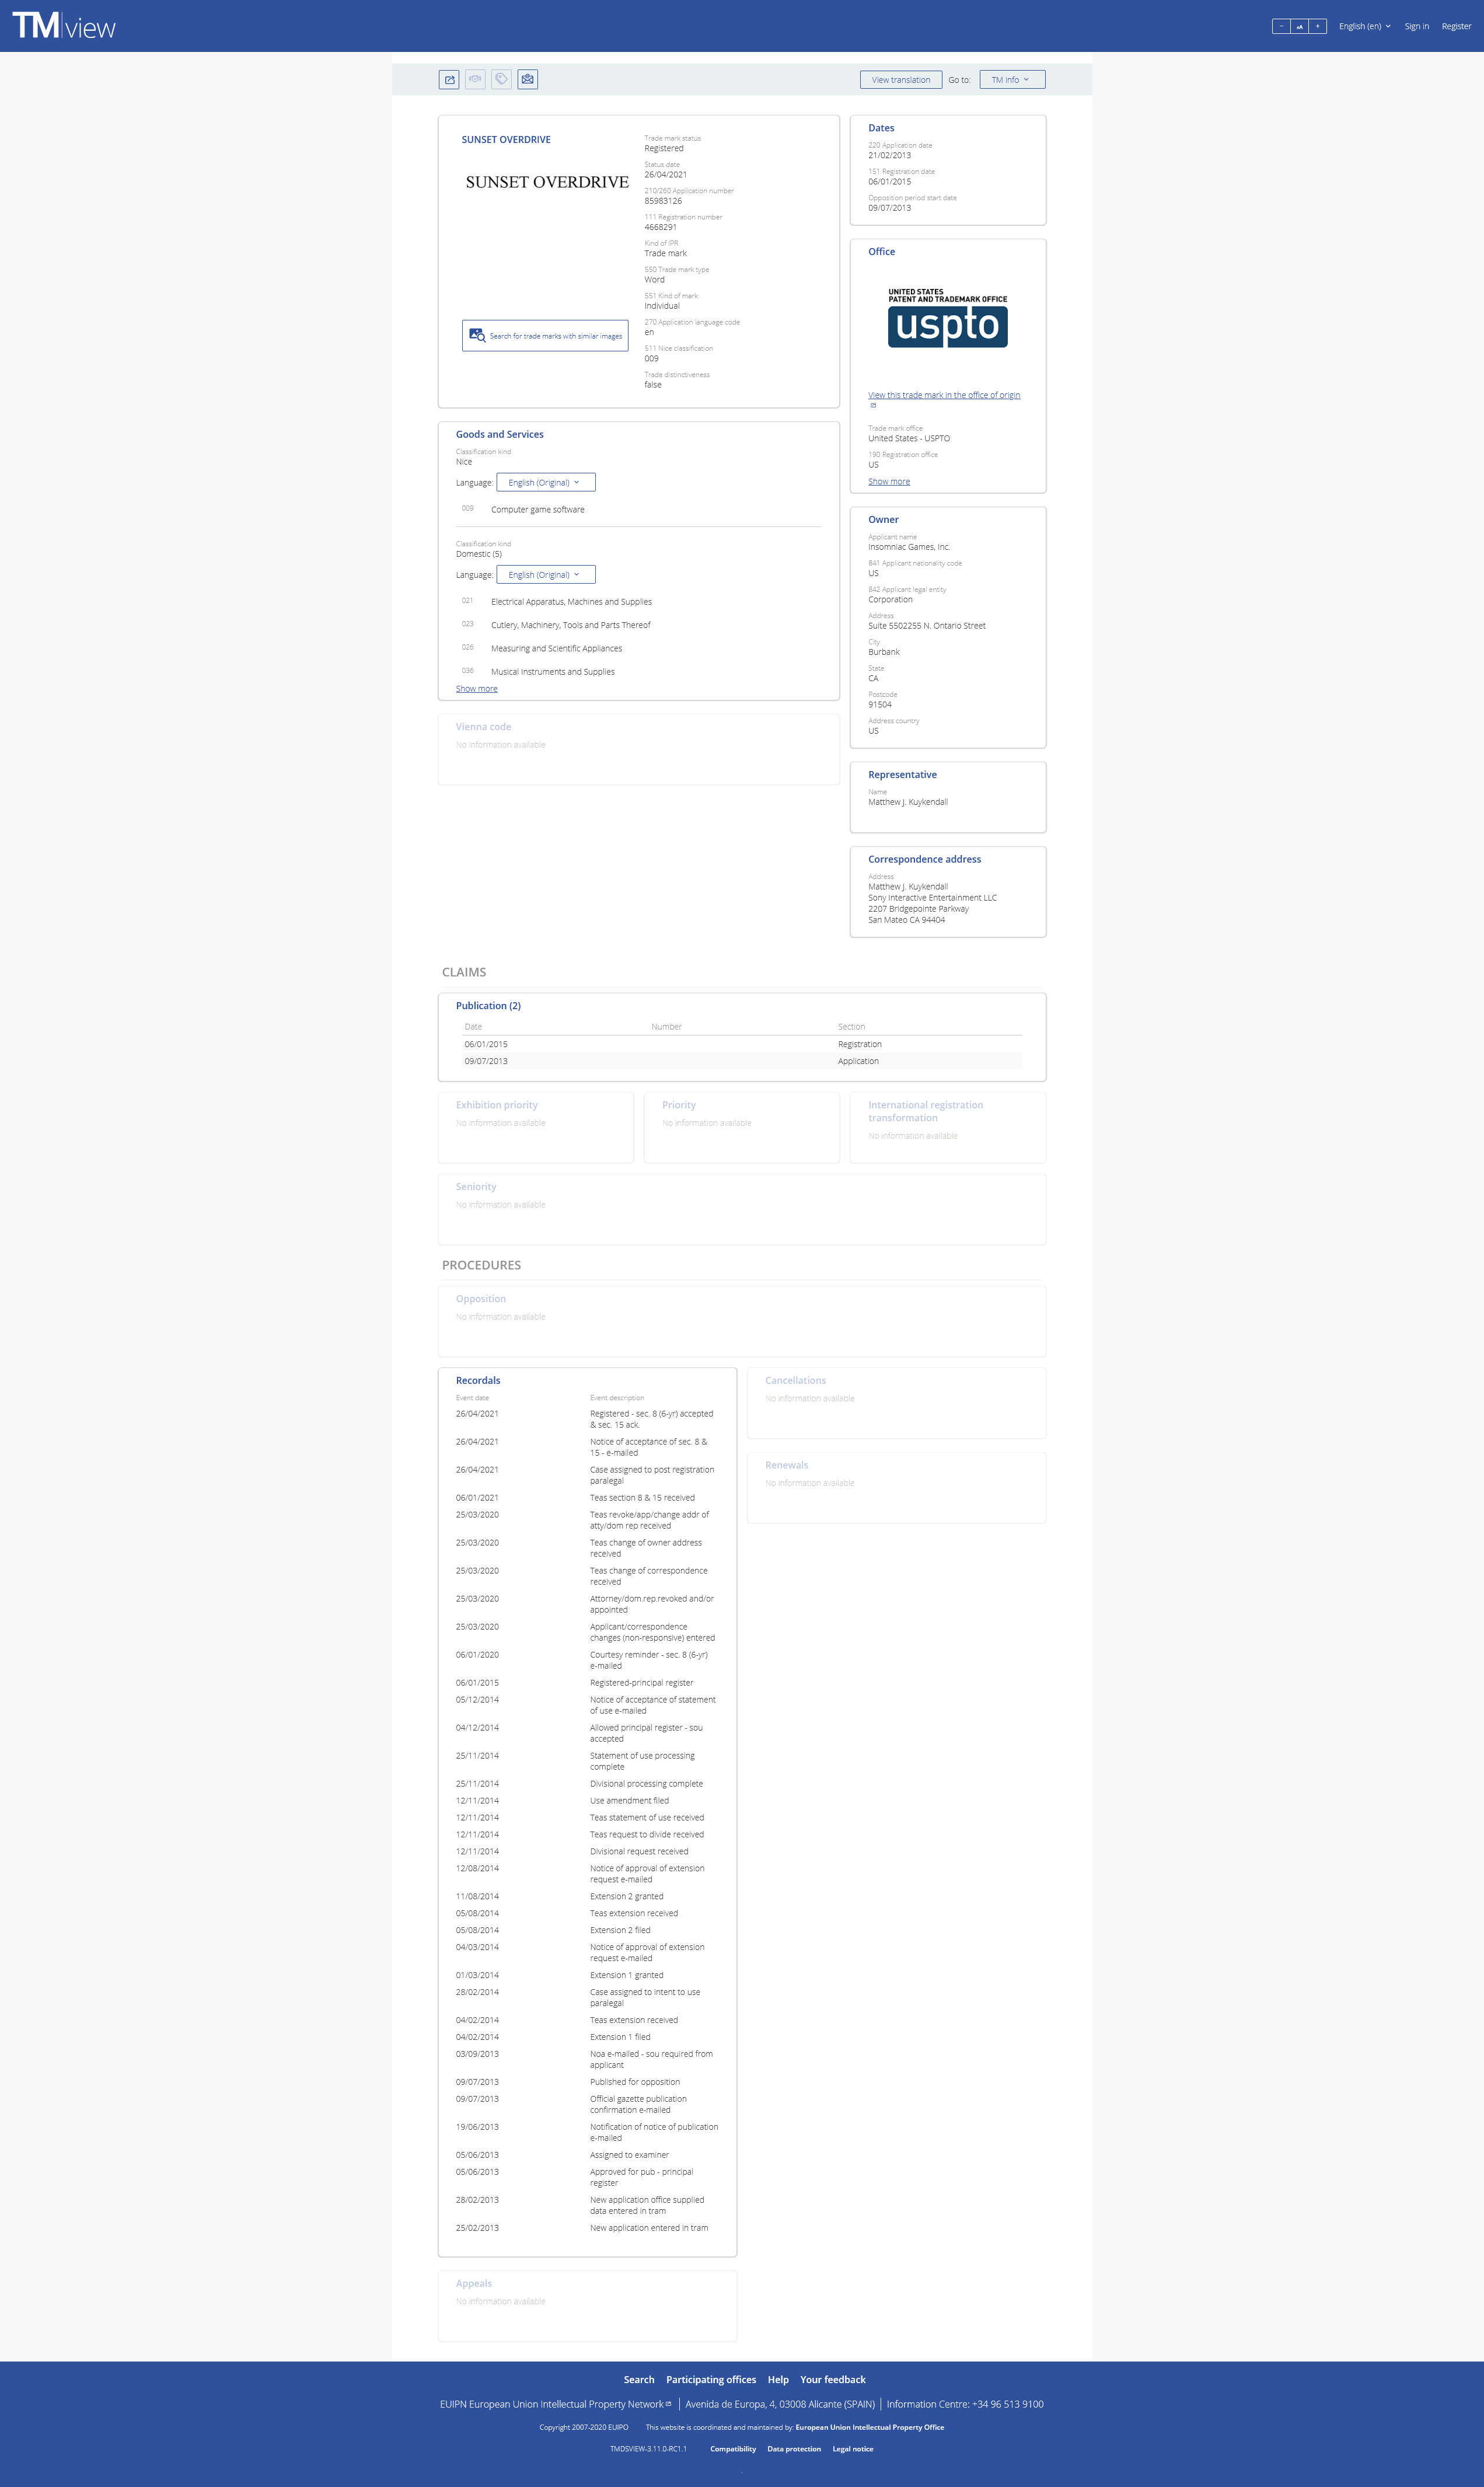The height and width of the screenshot is (2487, 1484).
Task: Expand Show more under Goods and Services
Action: (477, 689)
